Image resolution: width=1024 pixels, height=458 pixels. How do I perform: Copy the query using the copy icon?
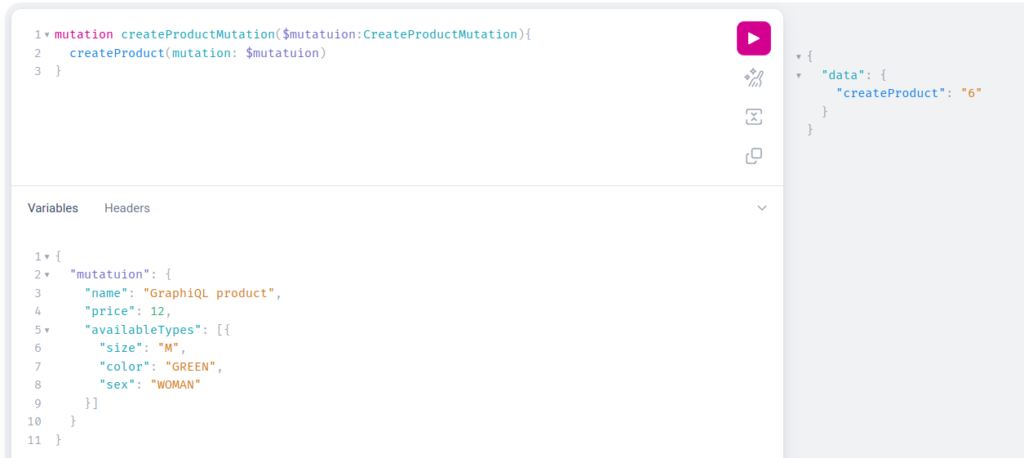(754, 156)
